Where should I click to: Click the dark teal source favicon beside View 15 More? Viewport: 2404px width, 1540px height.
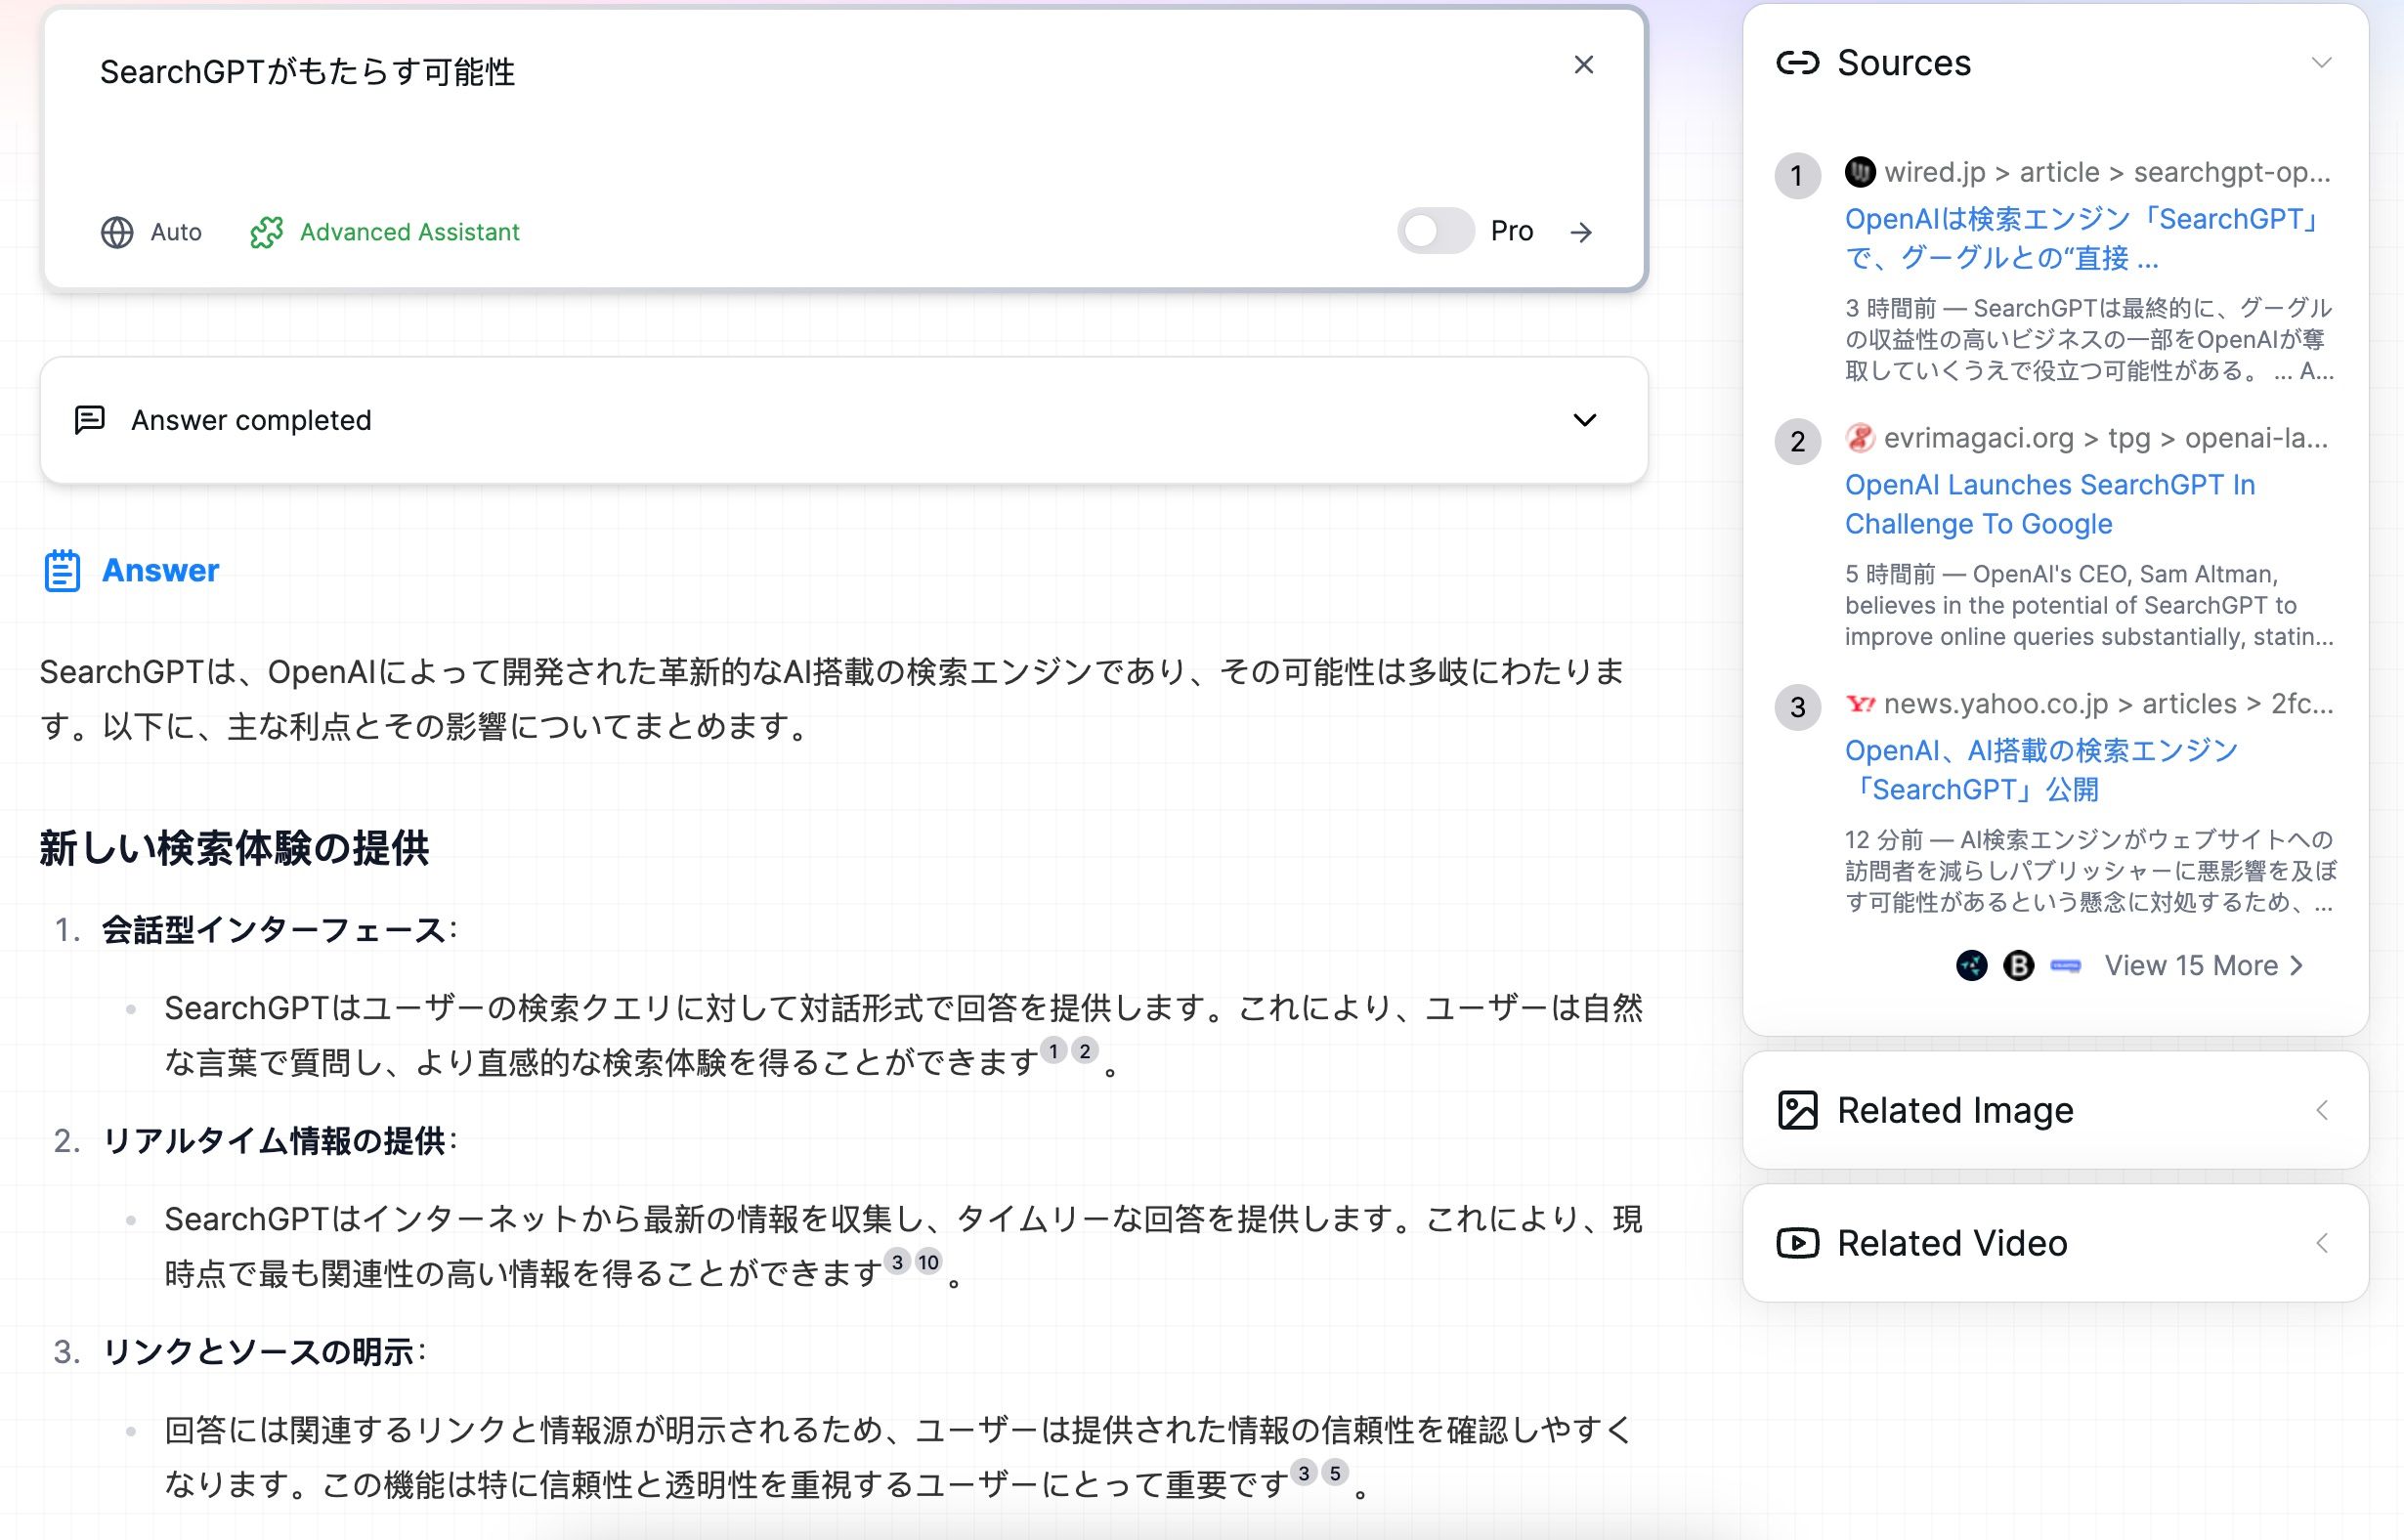tap(1972, 965)
